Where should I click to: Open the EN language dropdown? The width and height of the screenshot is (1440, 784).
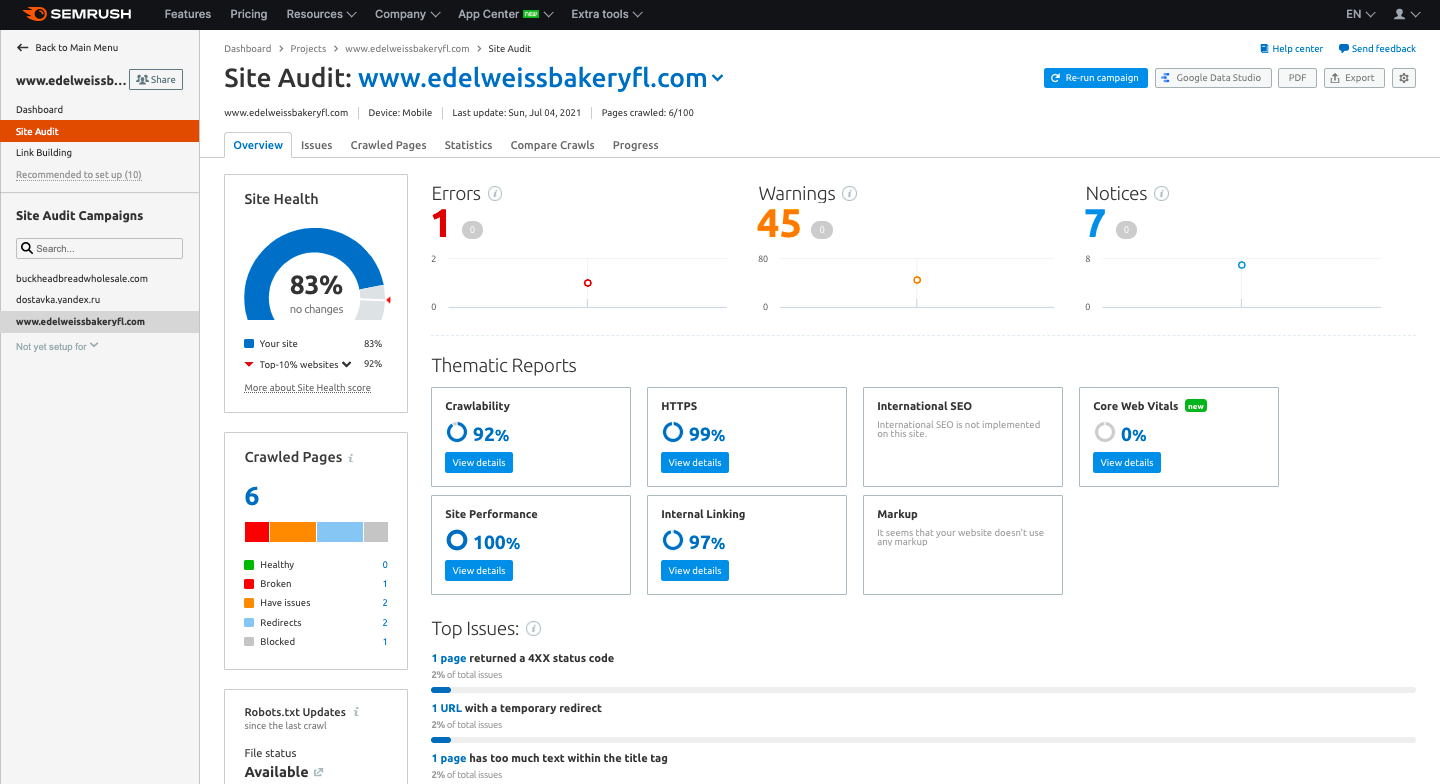[1360, 14]
